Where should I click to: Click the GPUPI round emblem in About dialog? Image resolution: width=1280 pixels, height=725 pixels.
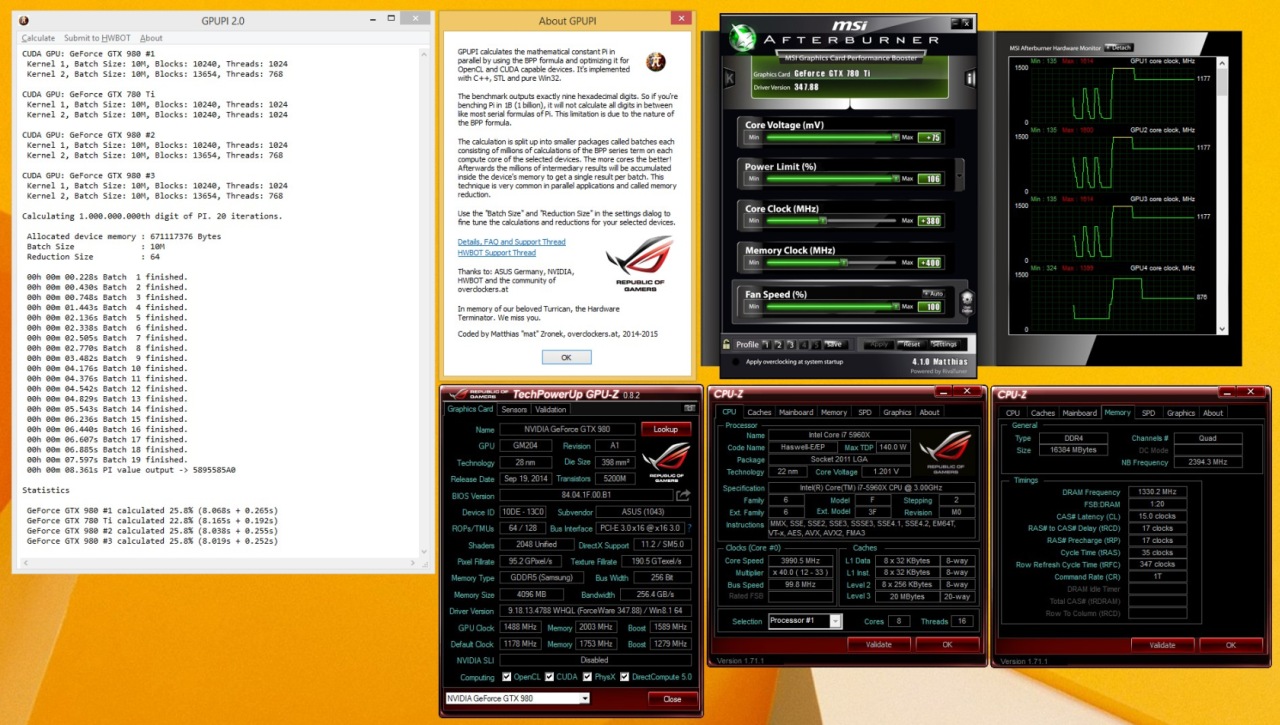[x=655, y=61]
